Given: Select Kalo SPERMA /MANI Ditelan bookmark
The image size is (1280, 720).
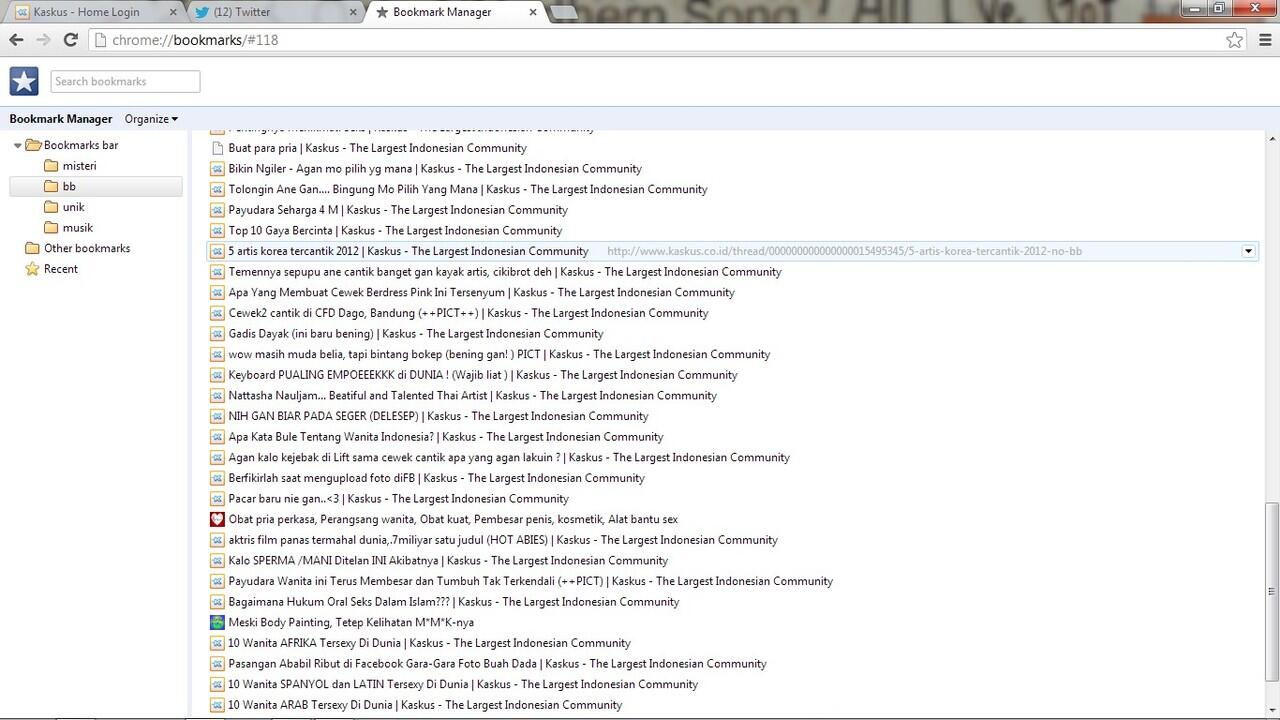Looking at the screenshot, I should click(x=732, y=560).
